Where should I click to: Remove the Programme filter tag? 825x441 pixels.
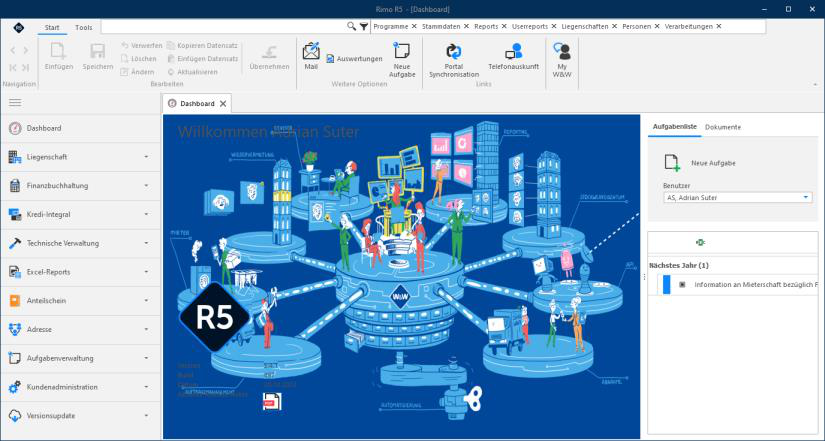(x=414, y=26)
